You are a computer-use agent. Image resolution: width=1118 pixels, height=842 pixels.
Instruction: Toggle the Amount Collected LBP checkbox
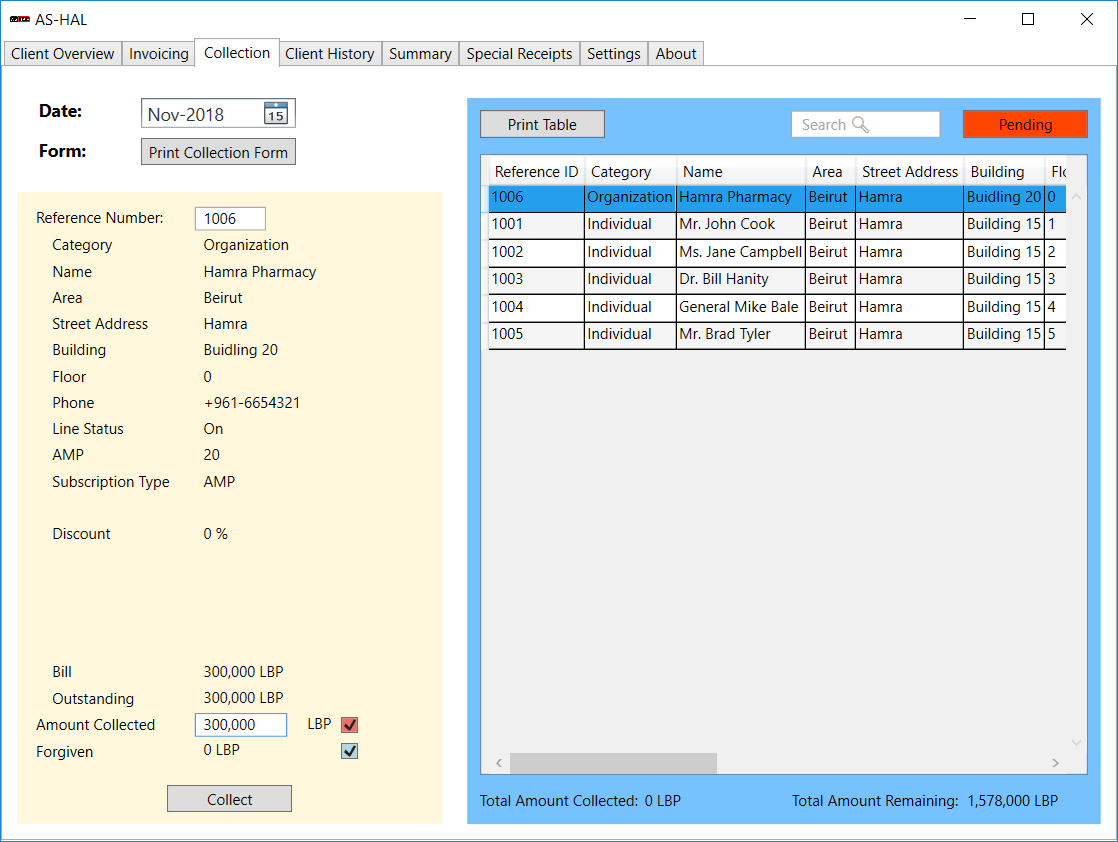click(x=349, y=724)
